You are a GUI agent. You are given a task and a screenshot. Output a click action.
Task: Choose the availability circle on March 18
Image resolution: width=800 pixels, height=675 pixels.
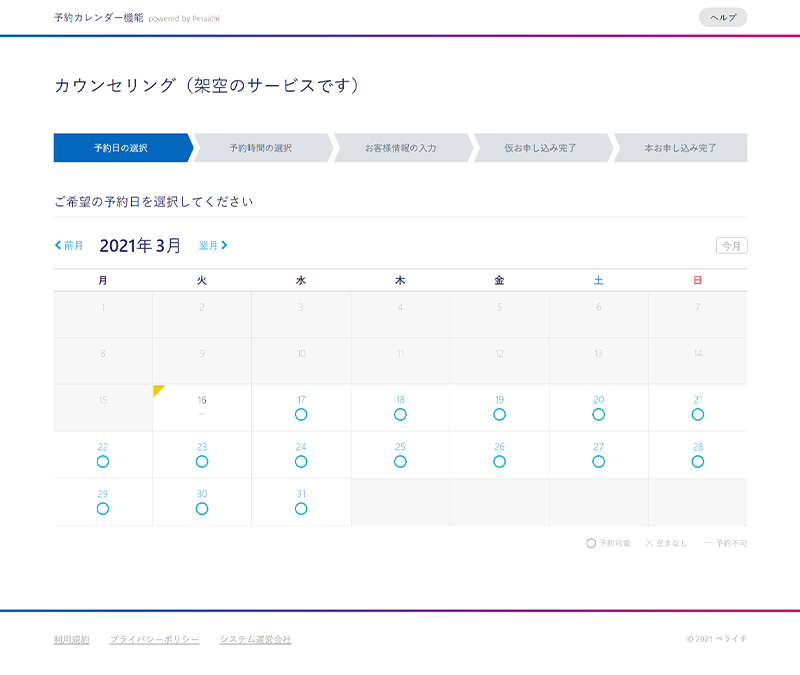pos(400,414)
